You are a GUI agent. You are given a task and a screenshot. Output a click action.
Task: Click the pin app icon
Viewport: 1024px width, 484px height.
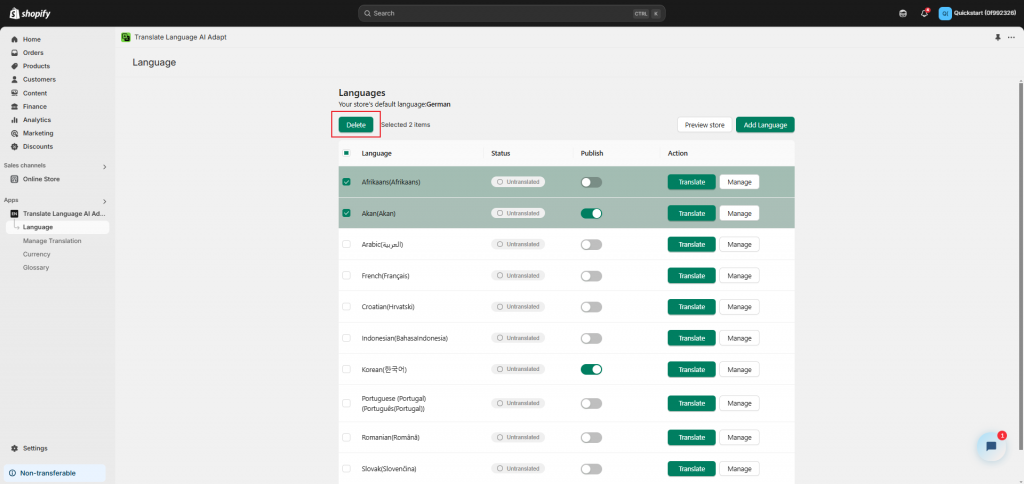point(997,37)
